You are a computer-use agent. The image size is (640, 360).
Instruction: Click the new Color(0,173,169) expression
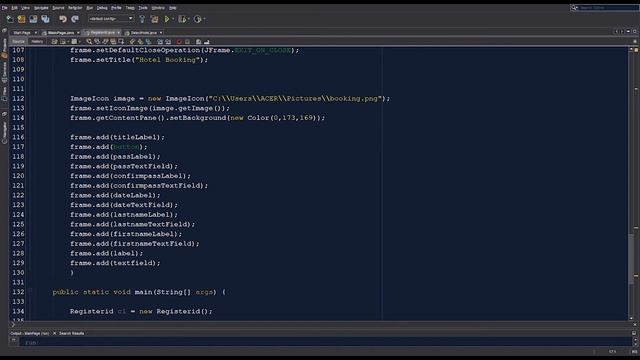pos(273,118)
